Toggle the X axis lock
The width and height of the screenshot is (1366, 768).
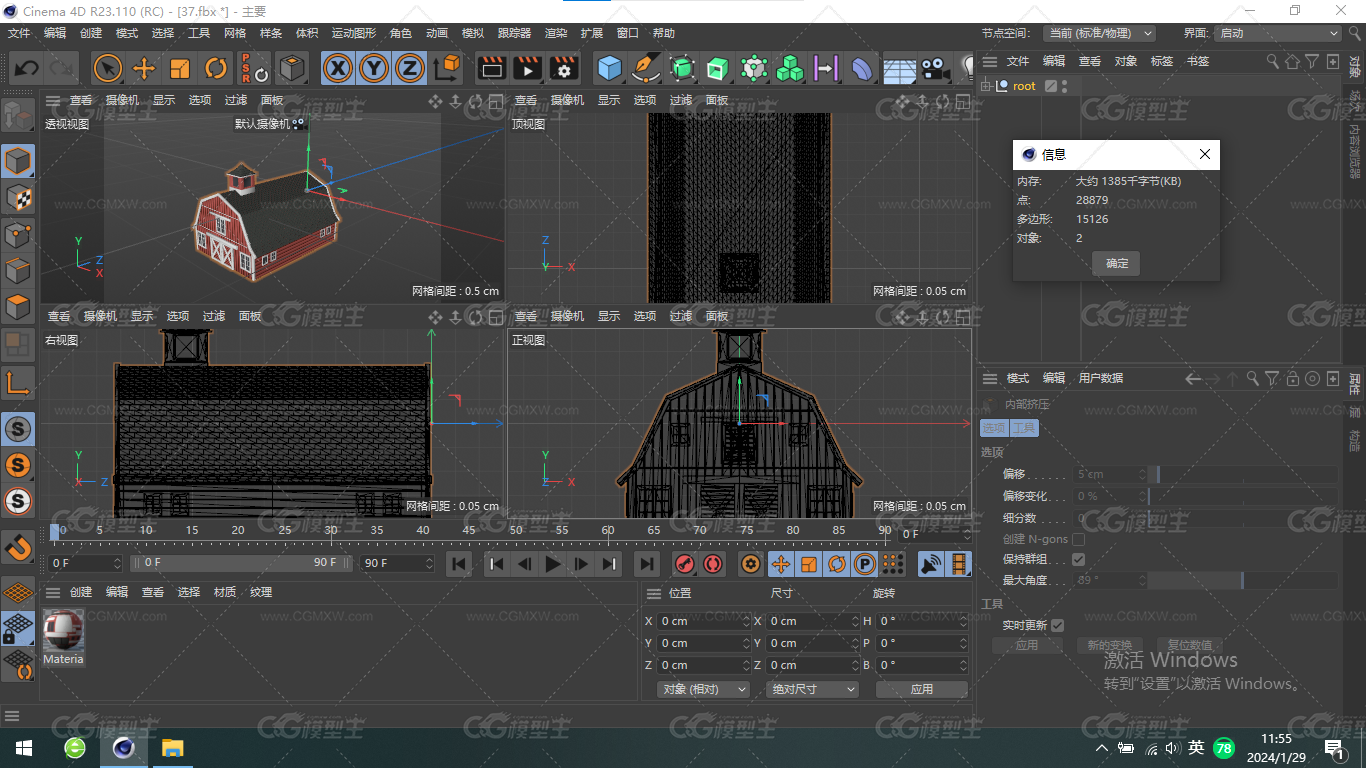339,68
